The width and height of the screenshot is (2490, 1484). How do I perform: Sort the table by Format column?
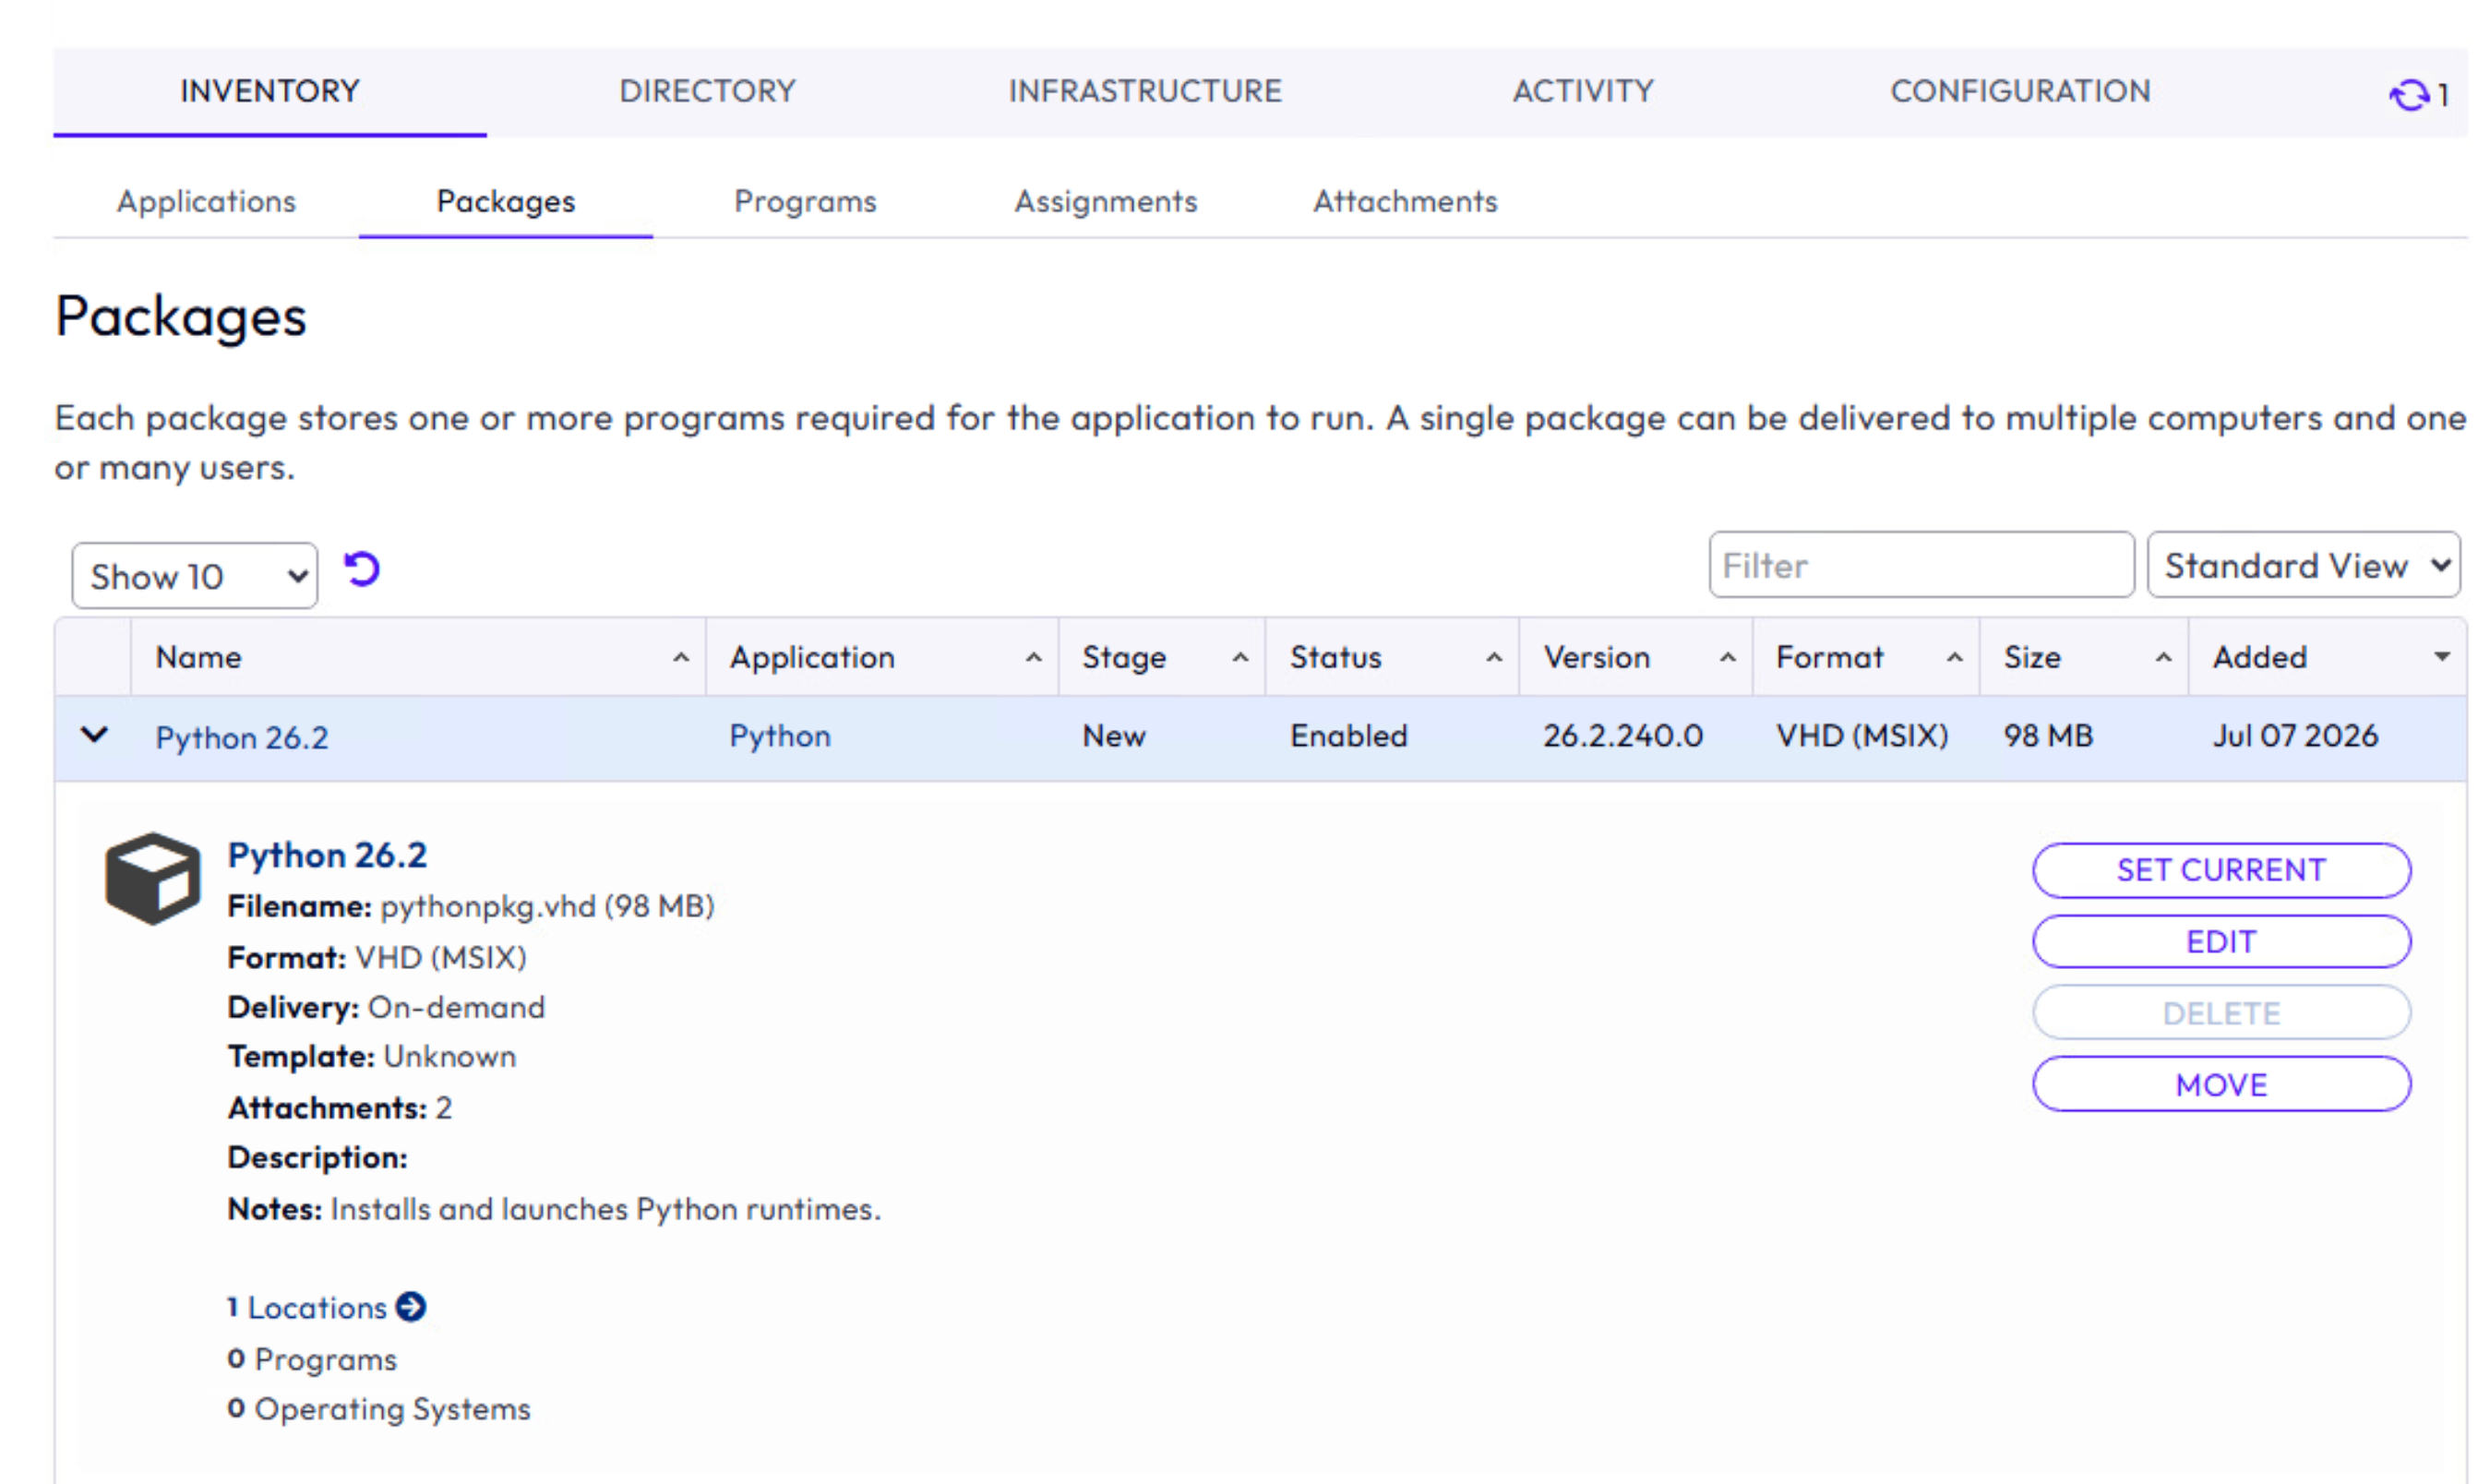[1866, 657]
